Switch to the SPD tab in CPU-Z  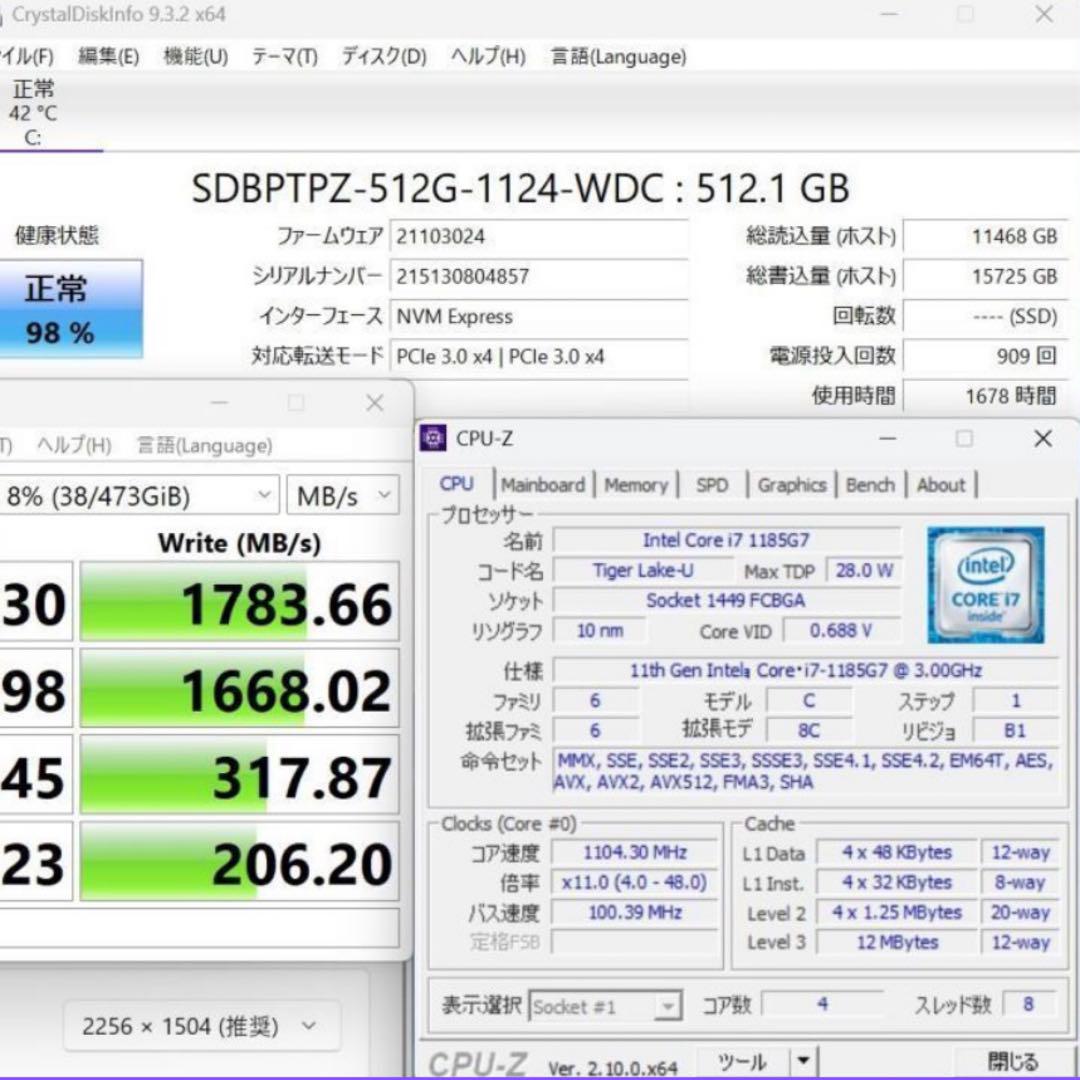pos(712,485)
